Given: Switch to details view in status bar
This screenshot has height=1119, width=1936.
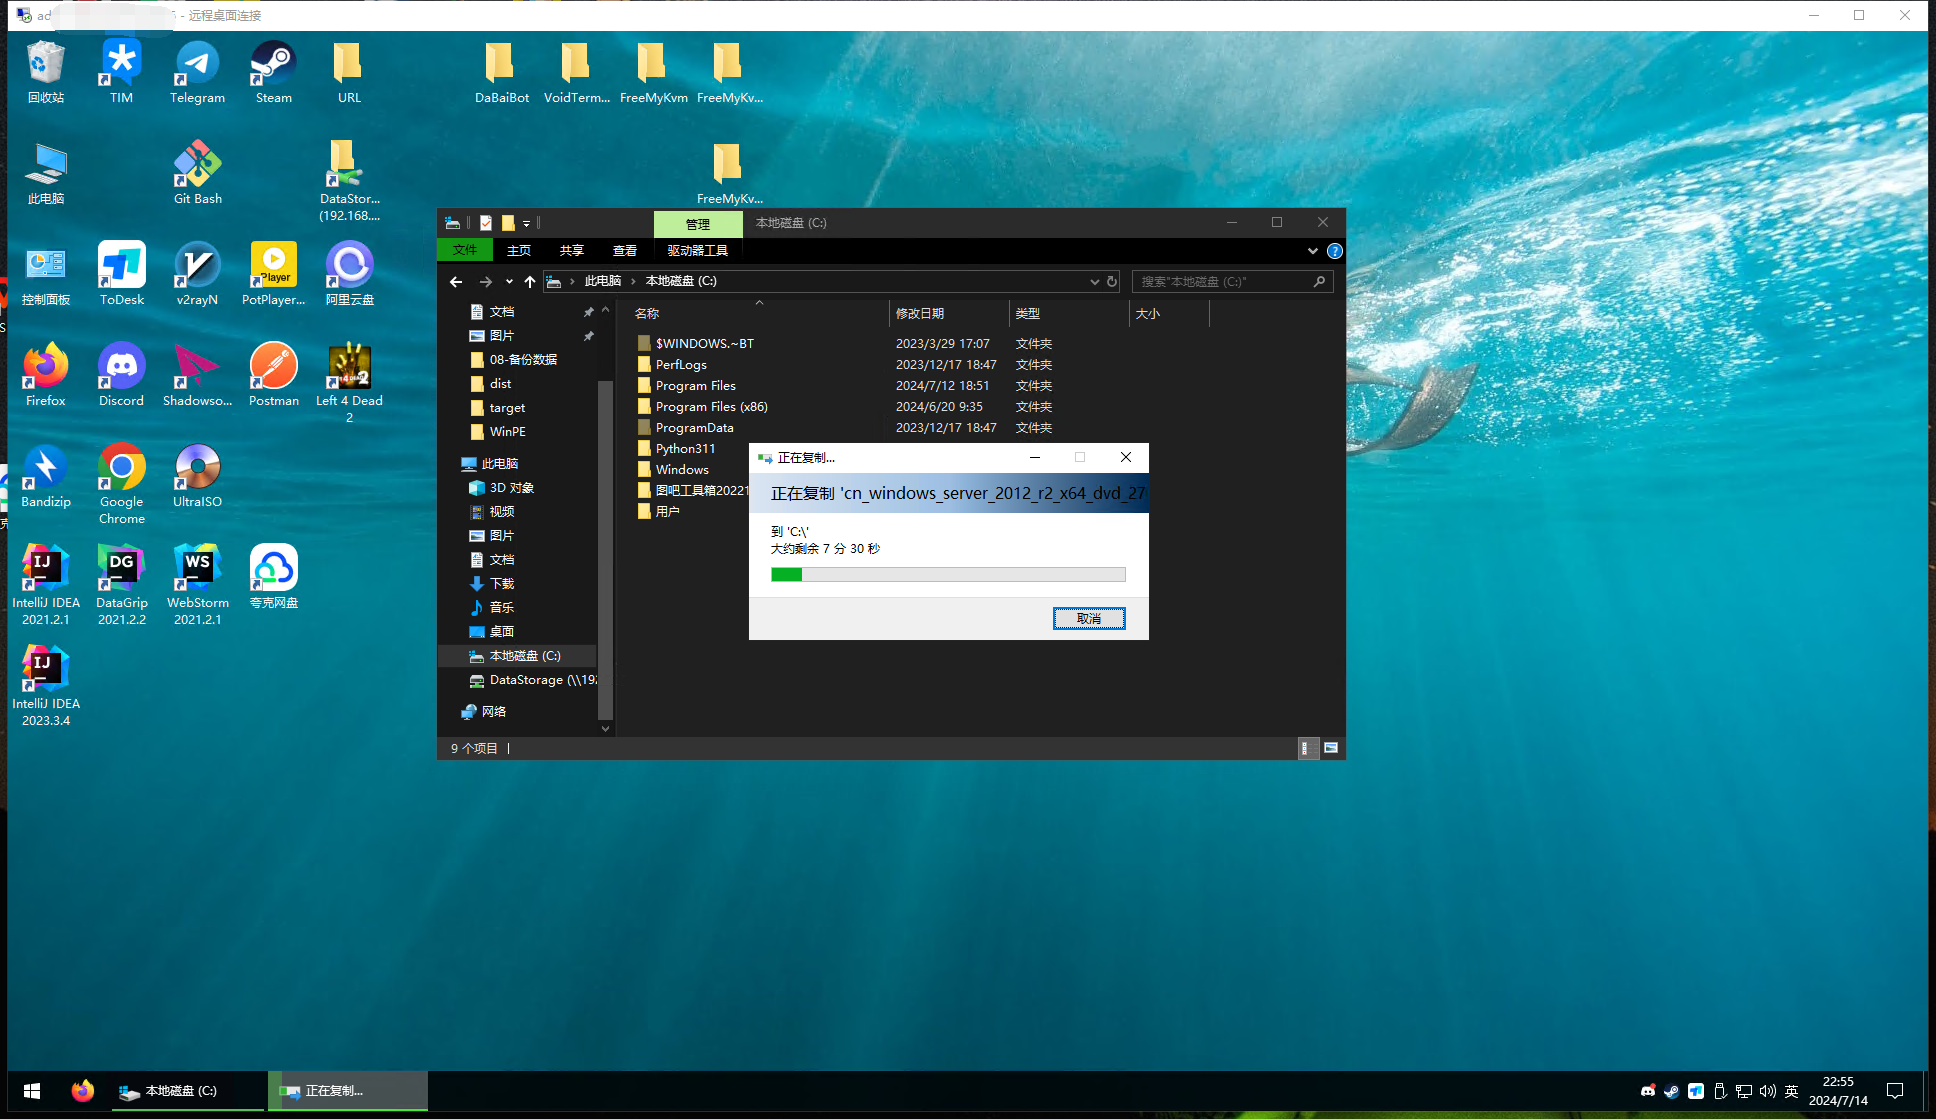Looking at the screenshot, I should pos(1307,748).
